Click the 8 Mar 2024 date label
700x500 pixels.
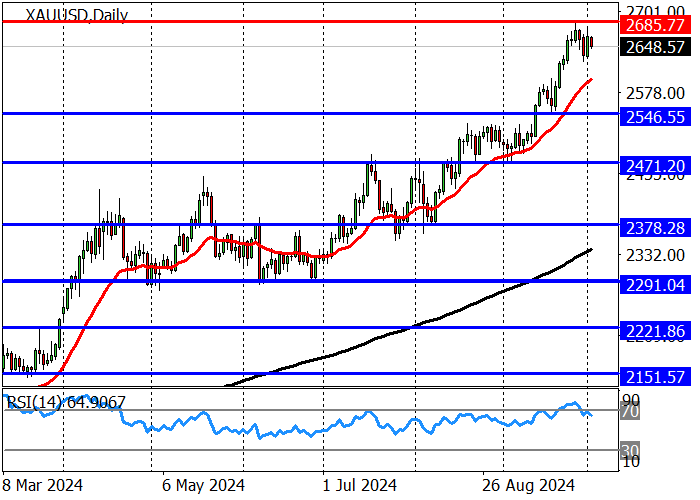coord(42,485)
